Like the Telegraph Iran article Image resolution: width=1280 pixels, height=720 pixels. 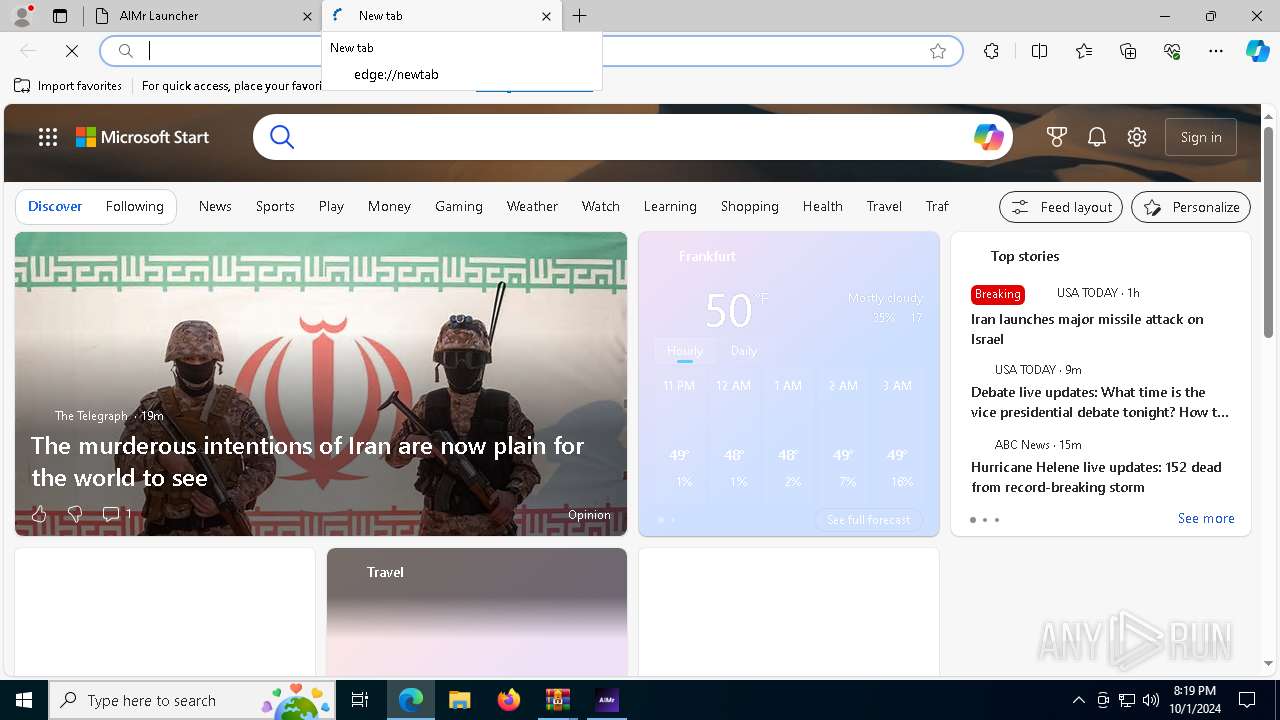pos(39,514)
